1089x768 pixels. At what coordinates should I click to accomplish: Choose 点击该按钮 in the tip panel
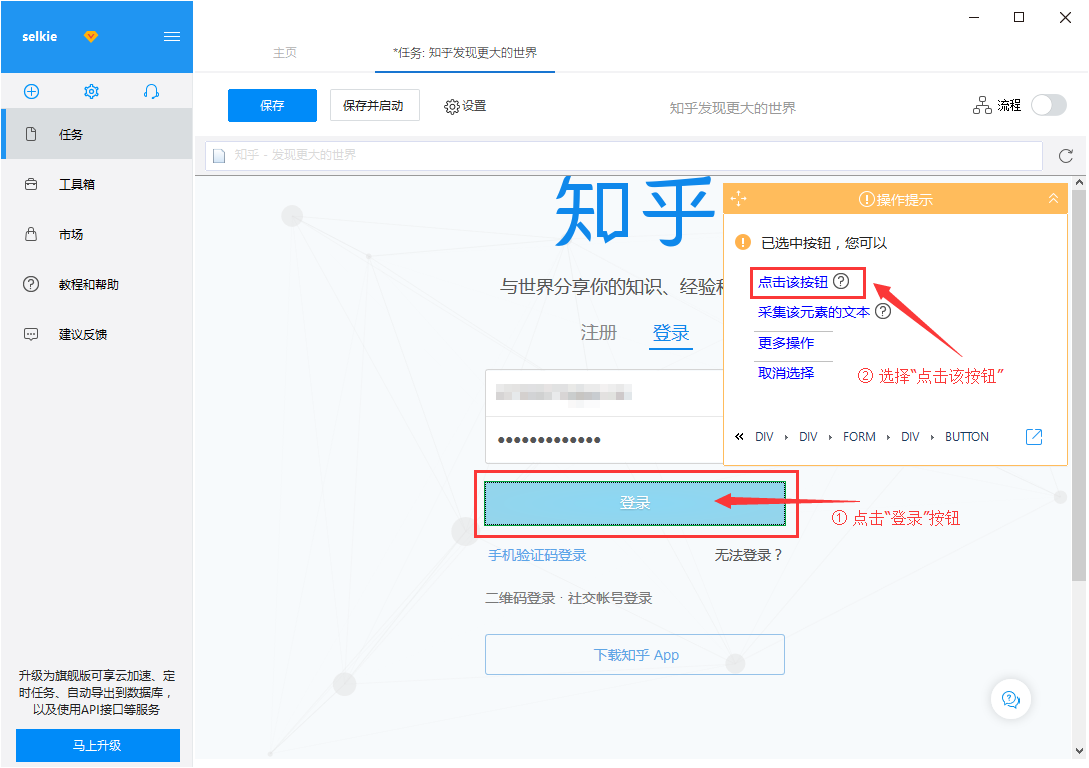pyautogui.click(x=793, y=282)
